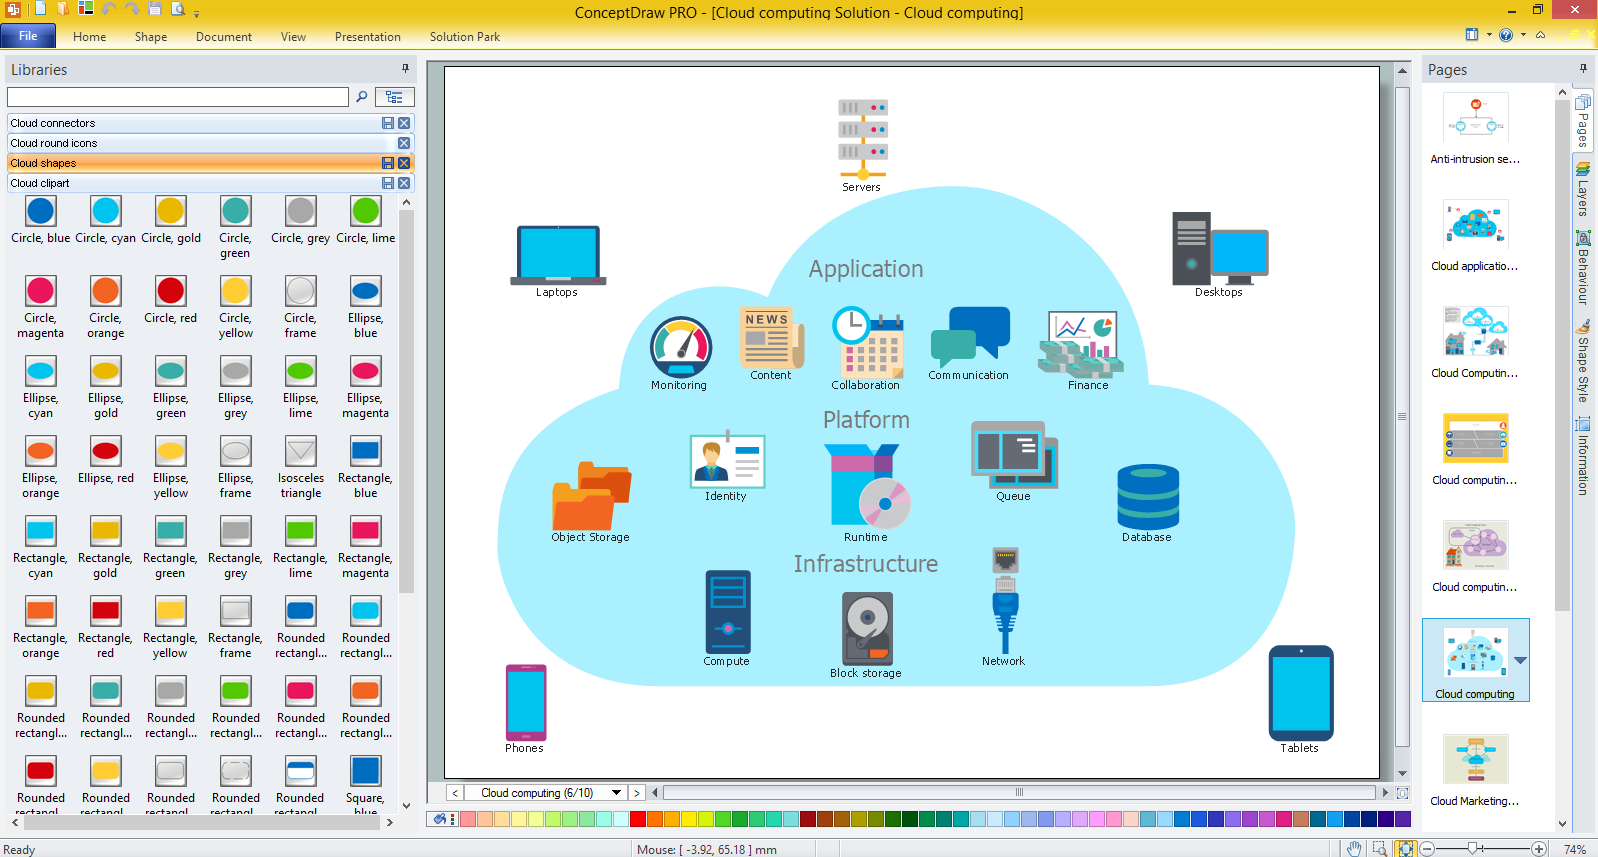Save the Cloud connectors library
The width and height of the screenshot is (1598, 857).
click(x=388, y=123)
